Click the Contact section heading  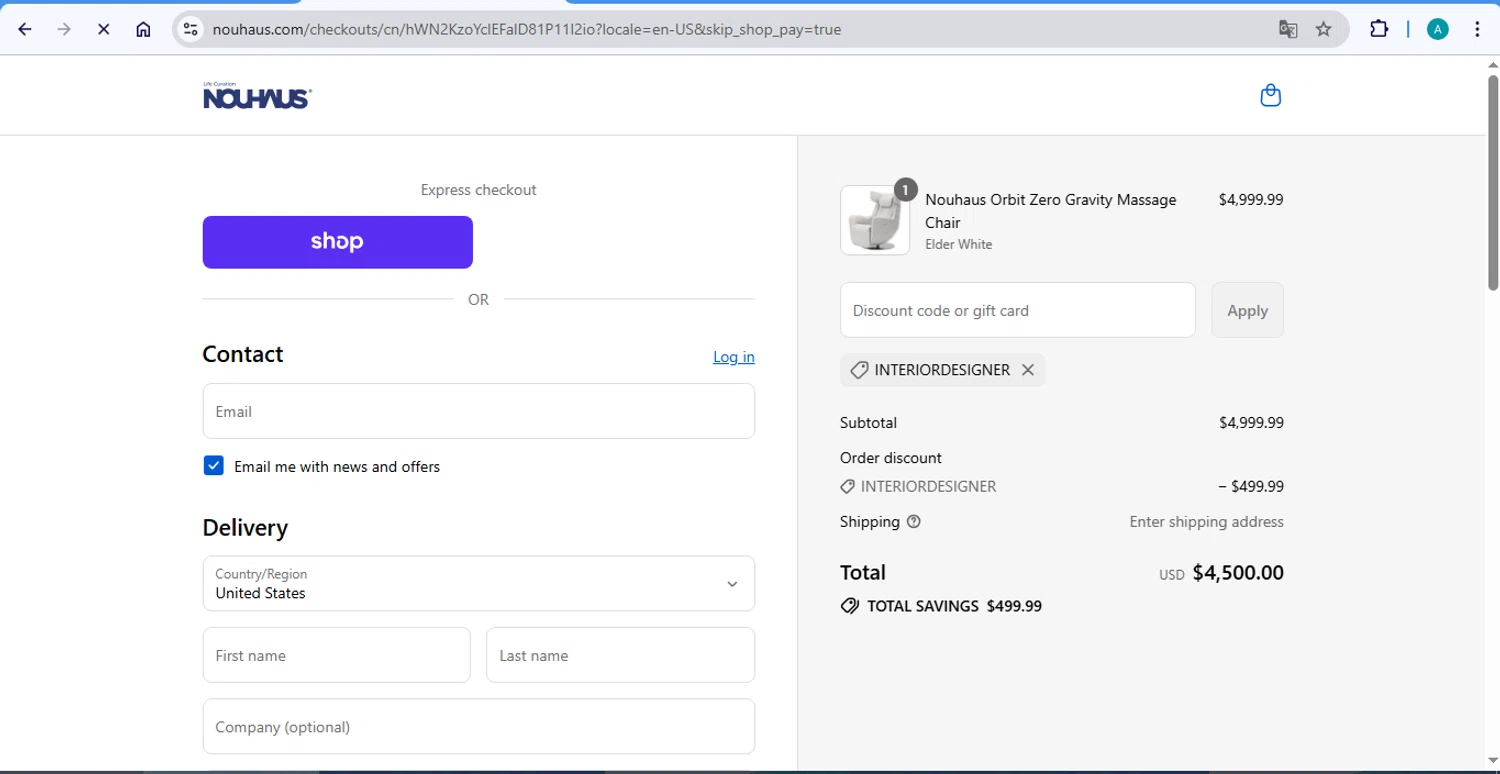click(x=243, y=354)
